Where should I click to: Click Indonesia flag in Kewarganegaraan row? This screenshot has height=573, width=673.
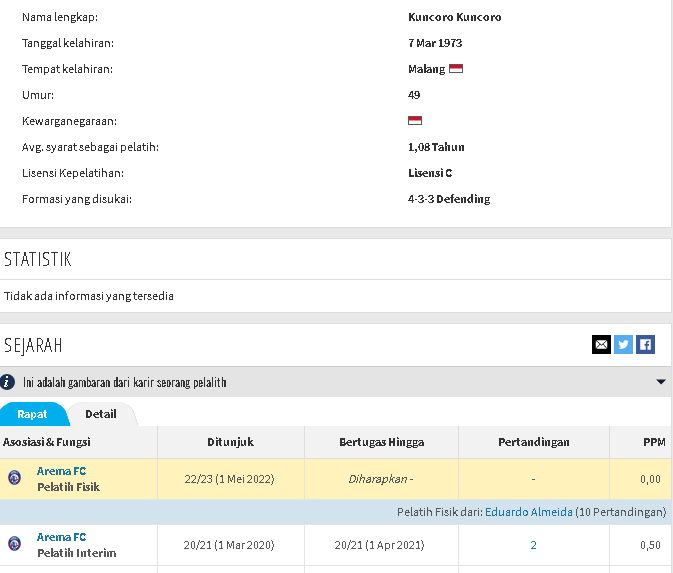coord(415,121)
